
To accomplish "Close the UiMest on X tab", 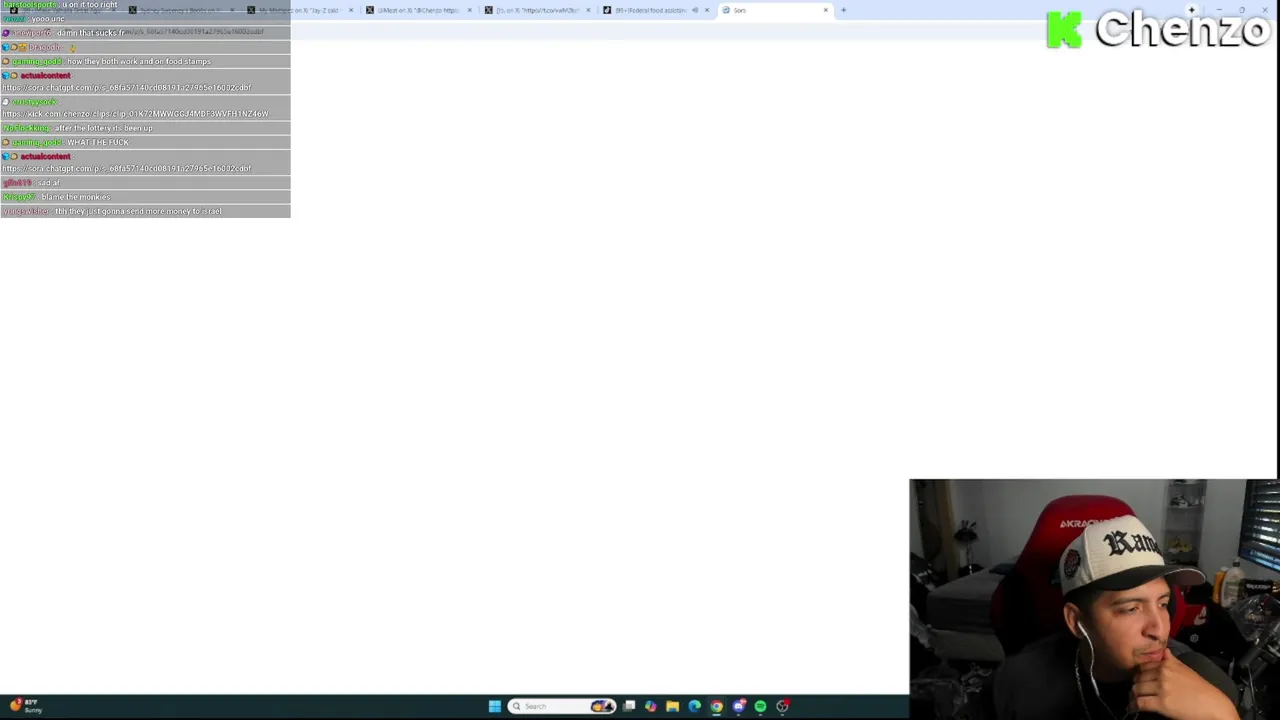I will point(469,10).
